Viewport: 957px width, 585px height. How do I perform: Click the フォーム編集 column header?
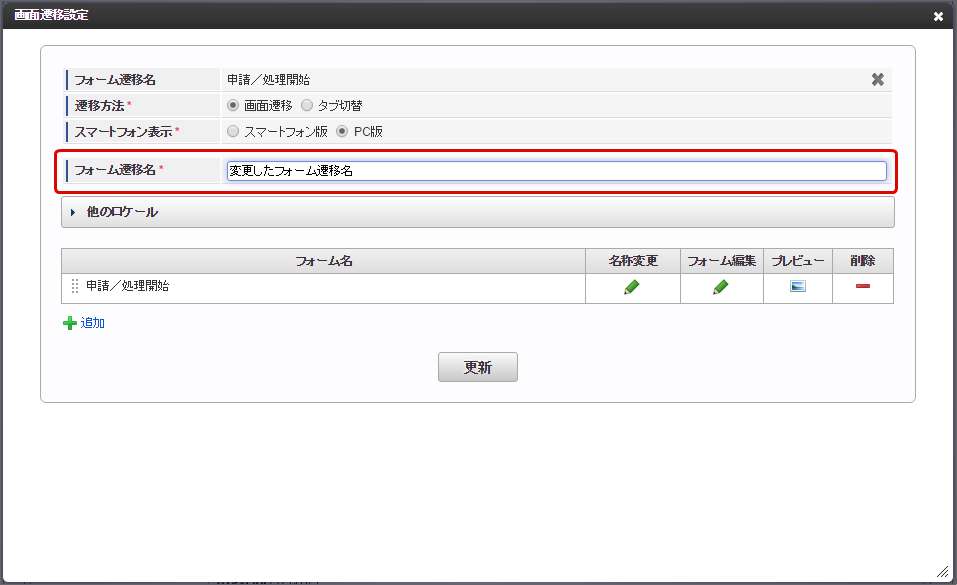pos(721,261)
